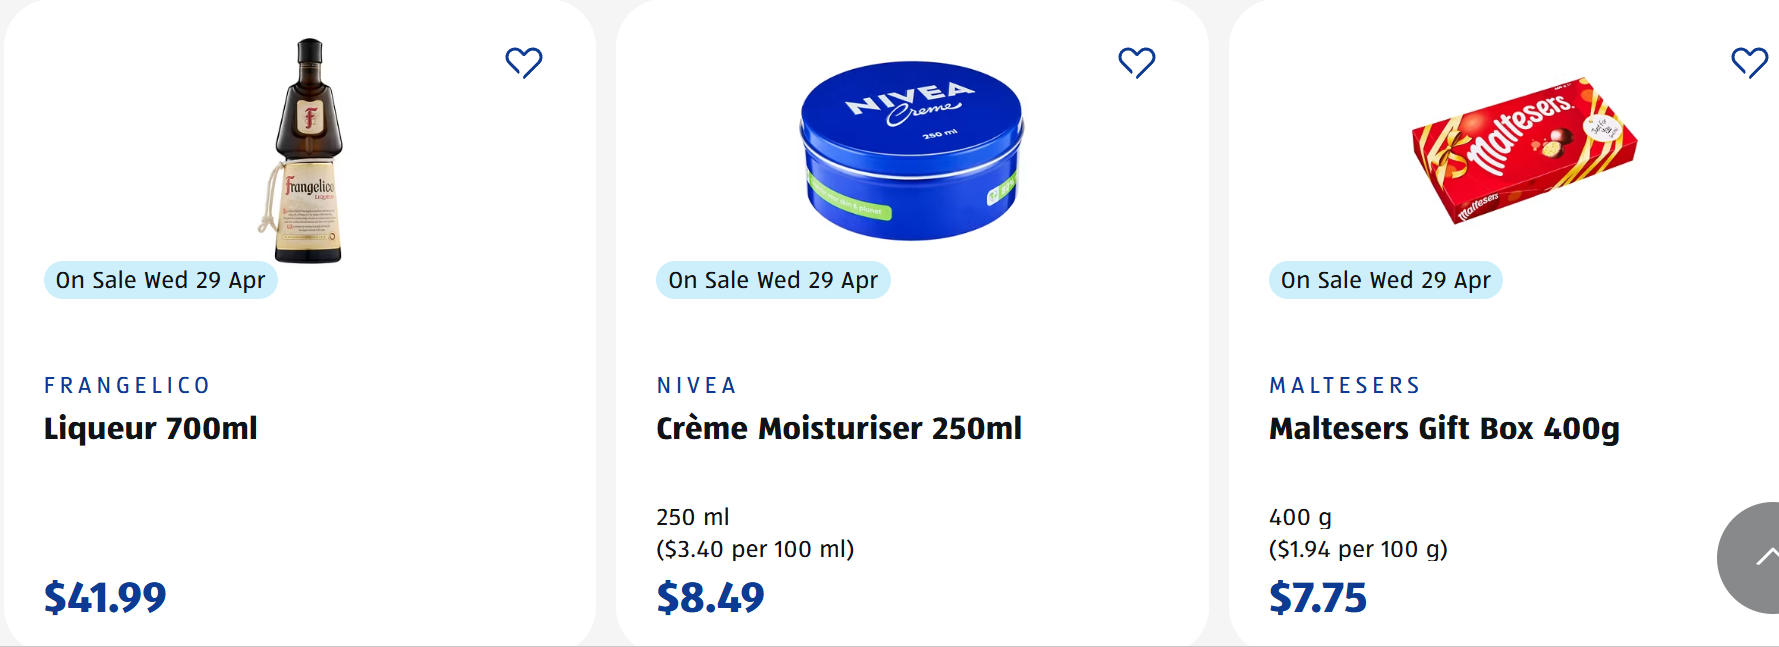Screen dimensions: 1779x647
Task: Open the Liqueur 700ml product title
Action: point(151,428)
